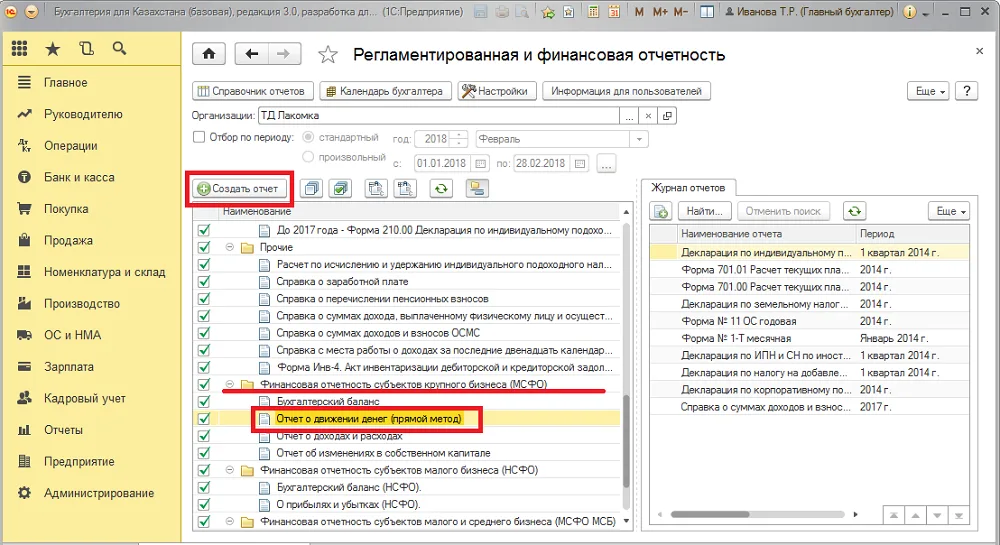Click the year 2018 stepper
This screenshot has height=545, width=1000.
point(459,139)
